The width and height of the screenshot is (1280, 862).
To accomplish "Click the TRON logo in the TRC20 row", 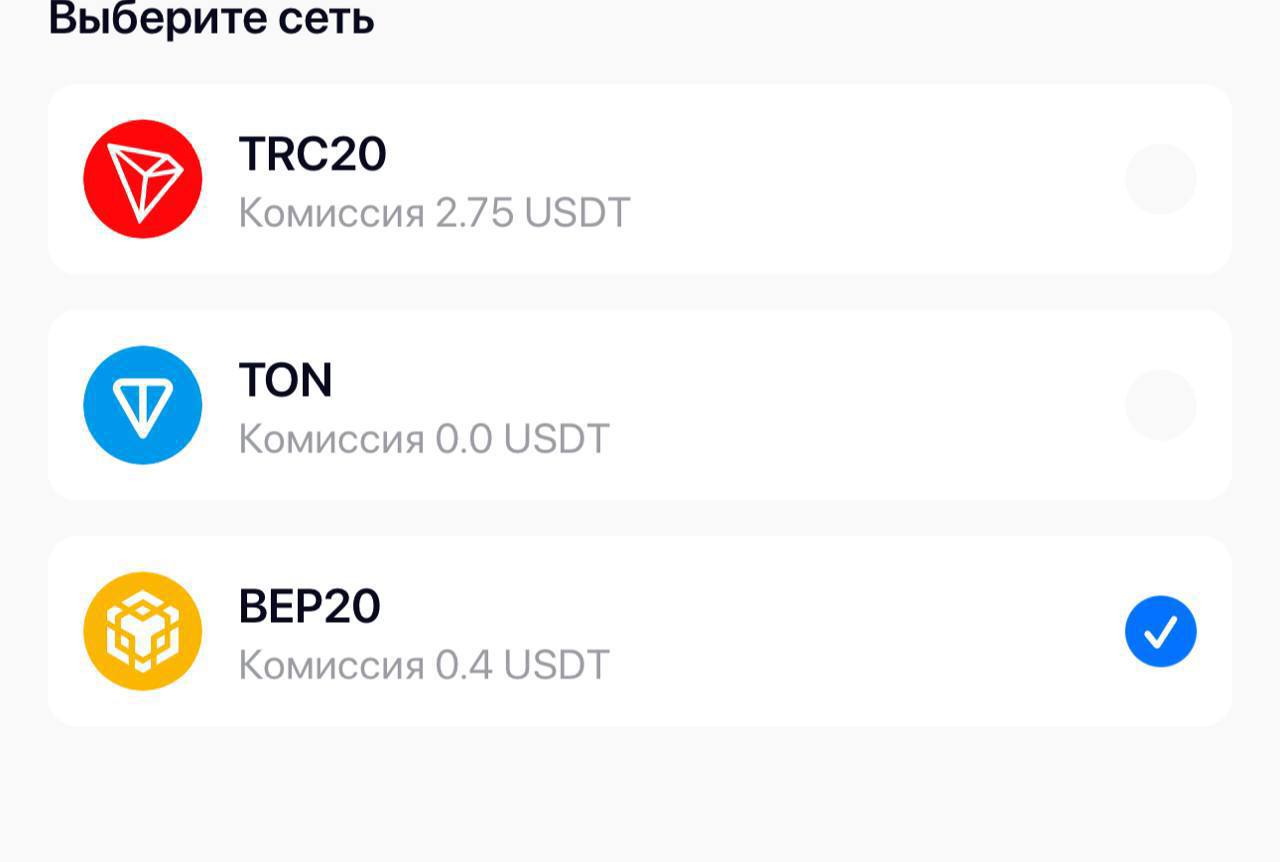I will (142, 178).
